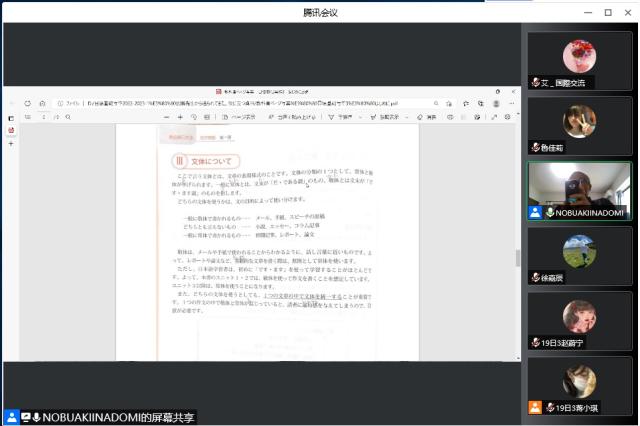Image resolution: width=640 pixels, height=426 pixels.
Task: Open PDF viewer settings gear
Action: pos(507,117)
